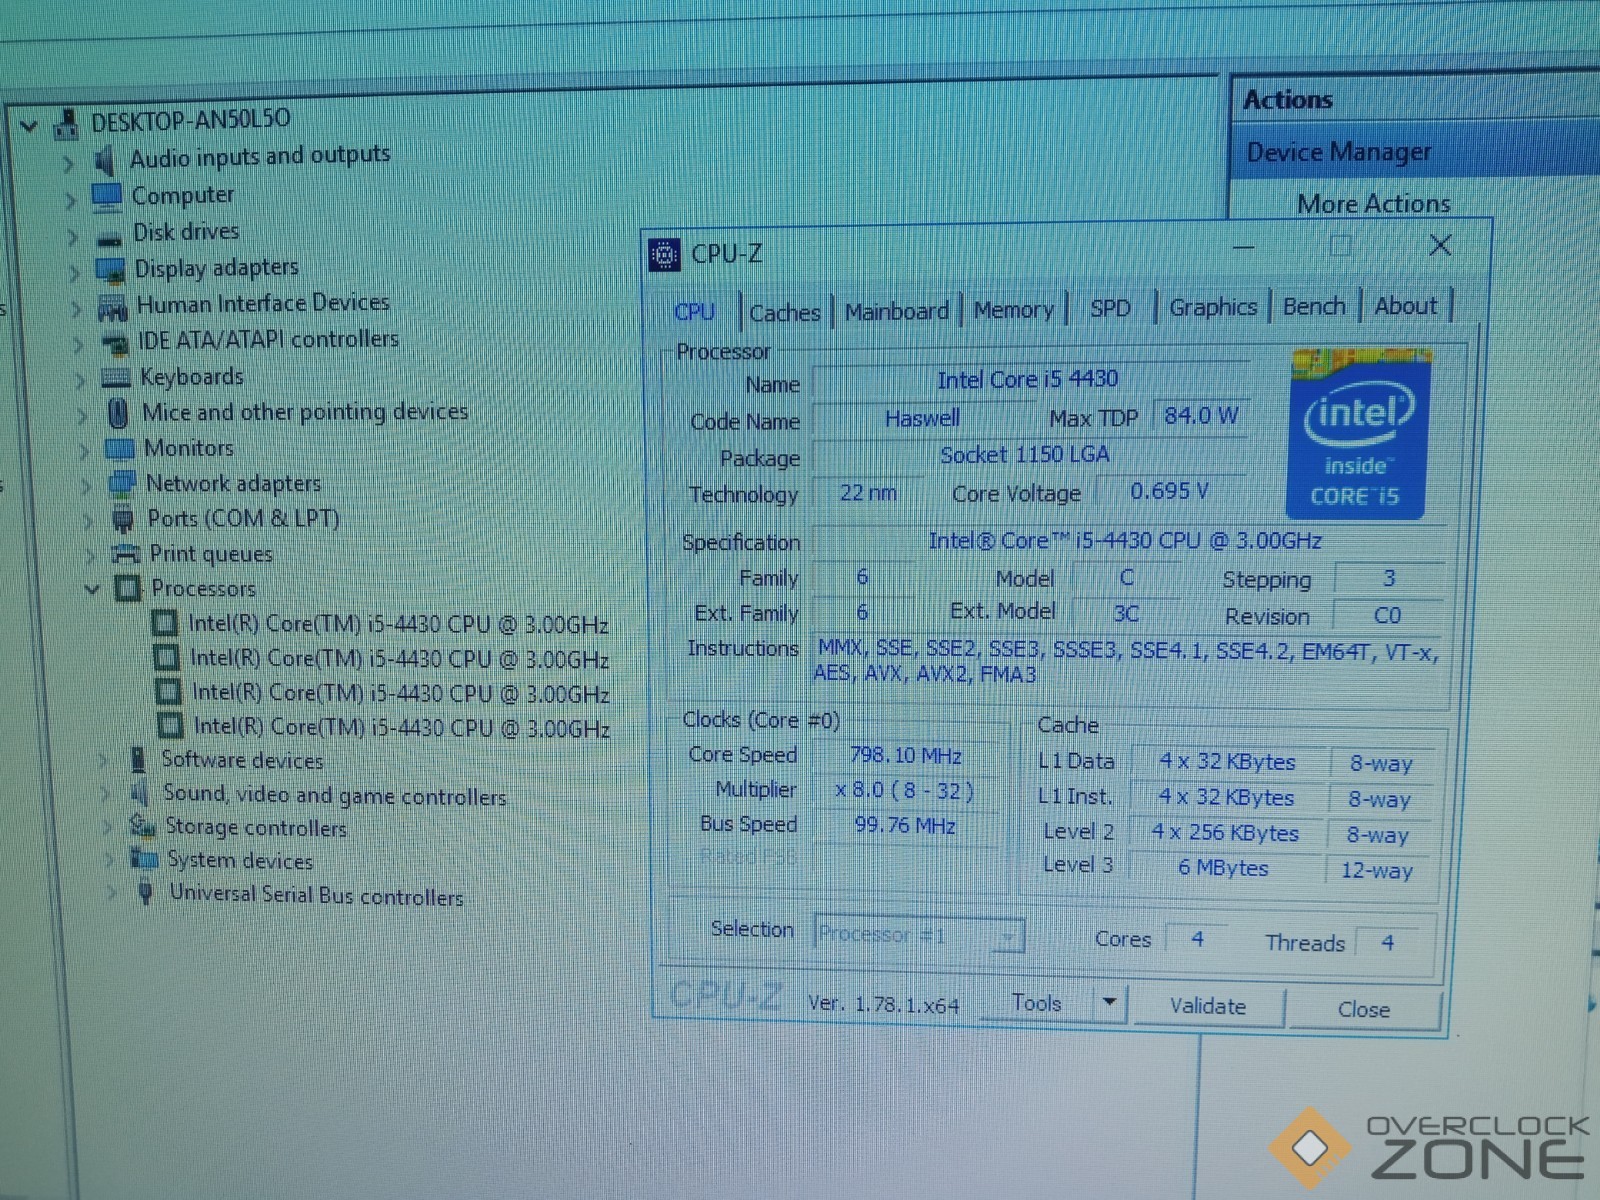Open the Tools dropdown arrow in CPU-Z
Screen dimensions: 1600x1200
1109,1001
